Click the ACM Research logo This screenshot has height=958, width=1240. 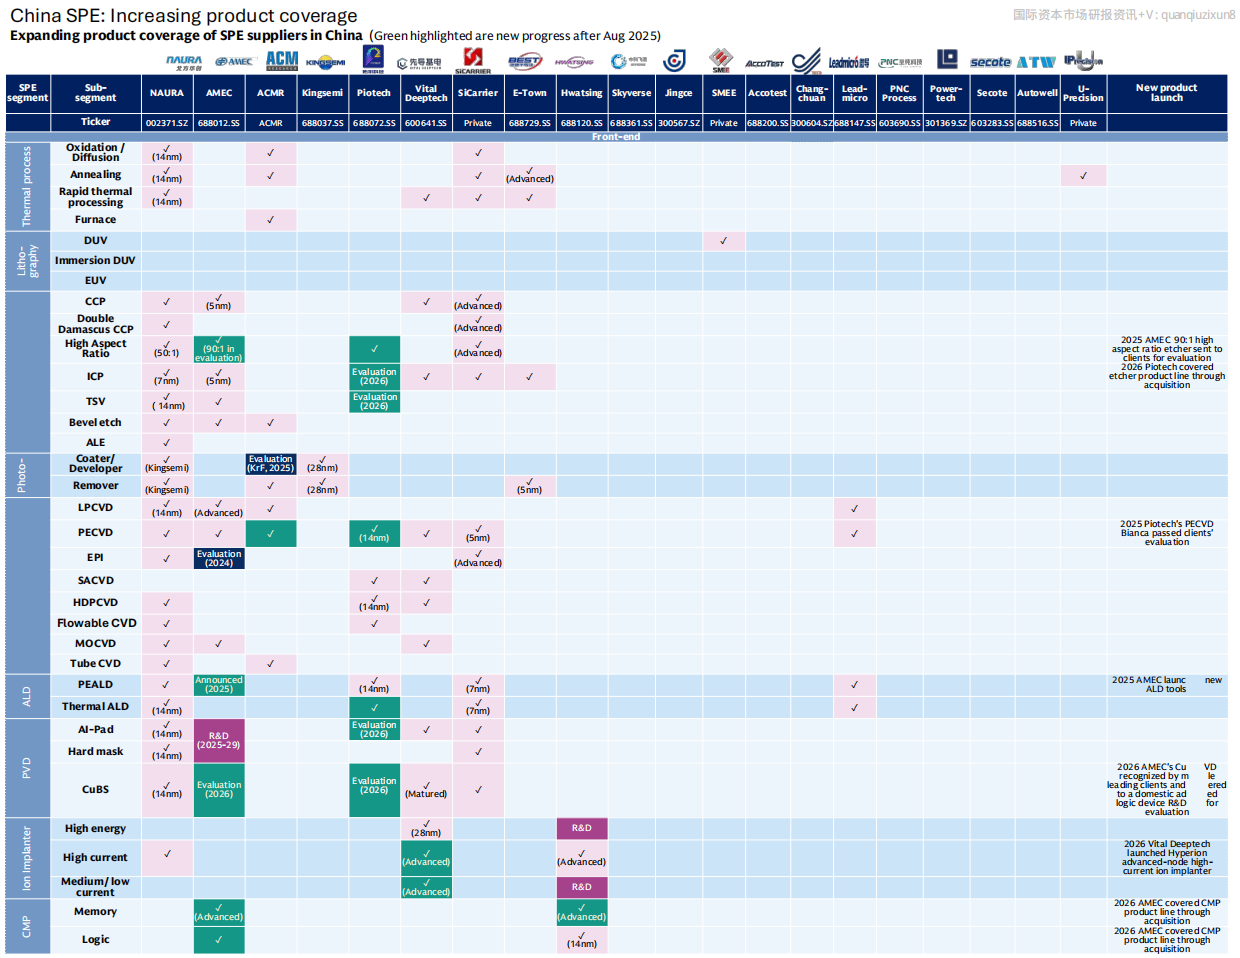click(x=282, y=61)
